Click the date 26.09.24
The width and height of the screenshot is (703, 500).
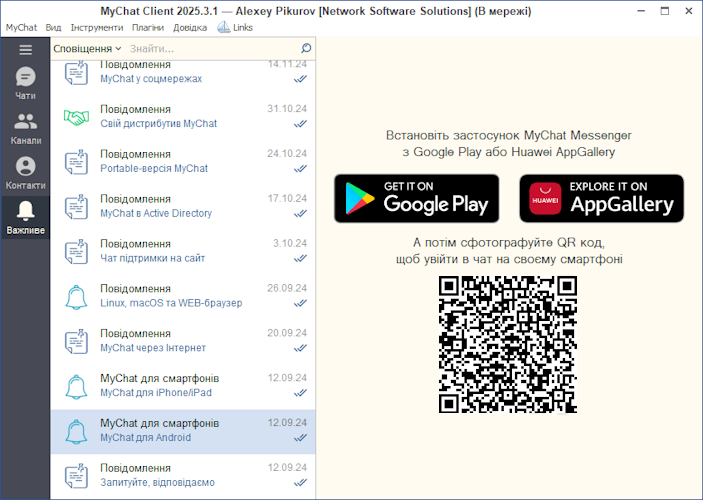pos(287,288)
